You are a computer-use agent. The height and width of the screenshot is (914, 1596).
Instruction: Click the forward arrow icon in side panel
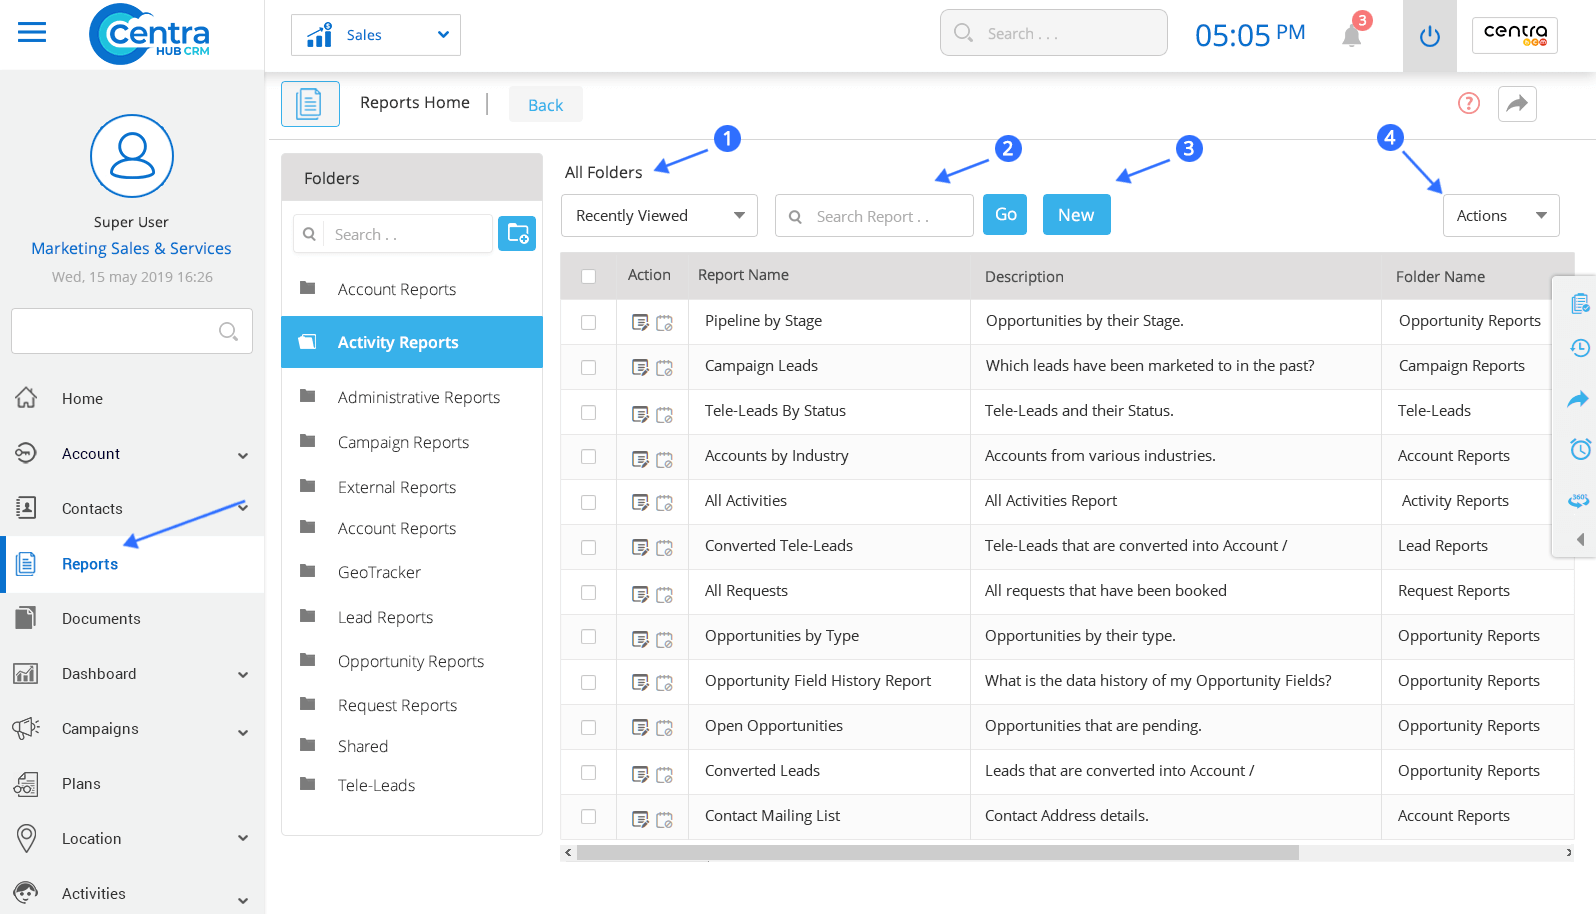1578,399
